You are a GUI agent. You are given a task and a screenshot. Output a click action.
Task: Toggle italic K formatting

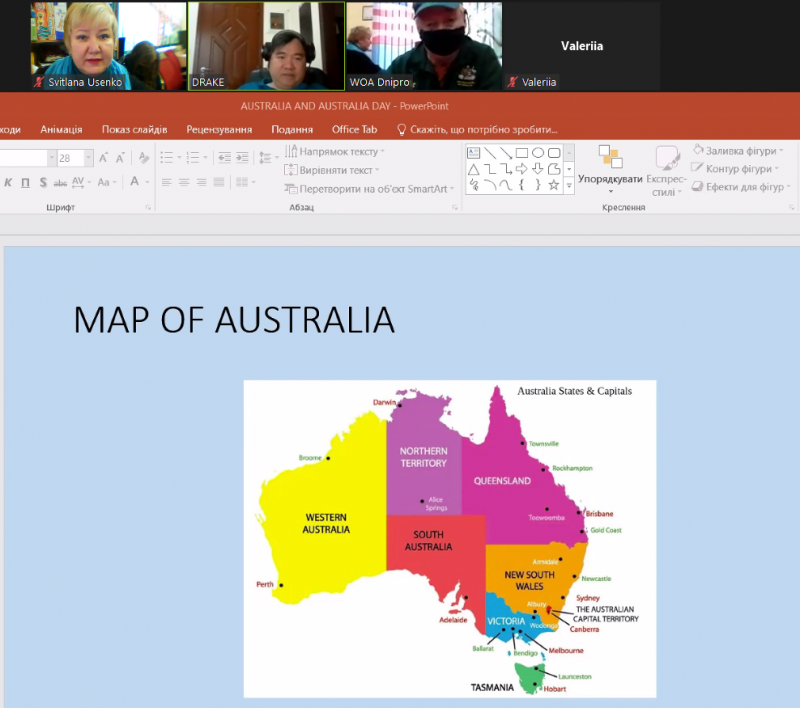coord(8,182)
